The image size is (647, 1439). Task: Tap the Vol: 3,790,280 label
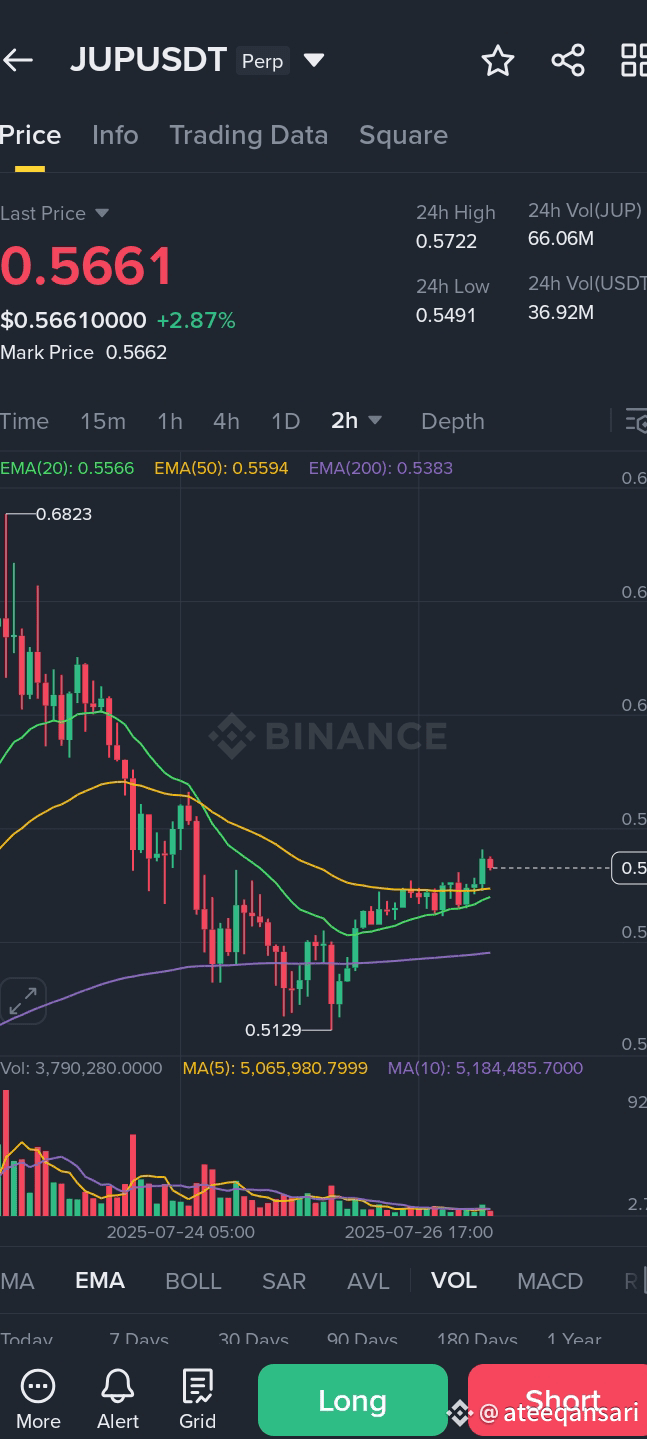pos(81,1068)
